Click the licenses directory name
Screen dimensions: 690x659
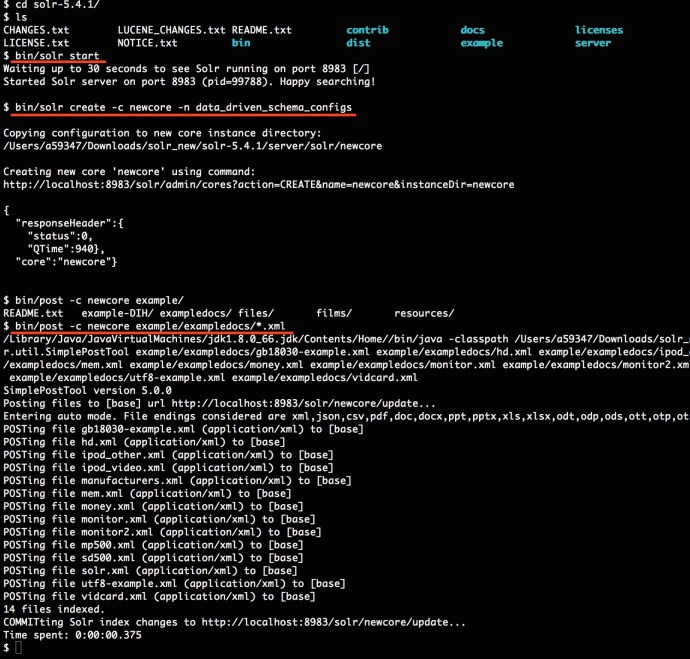[x=598, y=30]
